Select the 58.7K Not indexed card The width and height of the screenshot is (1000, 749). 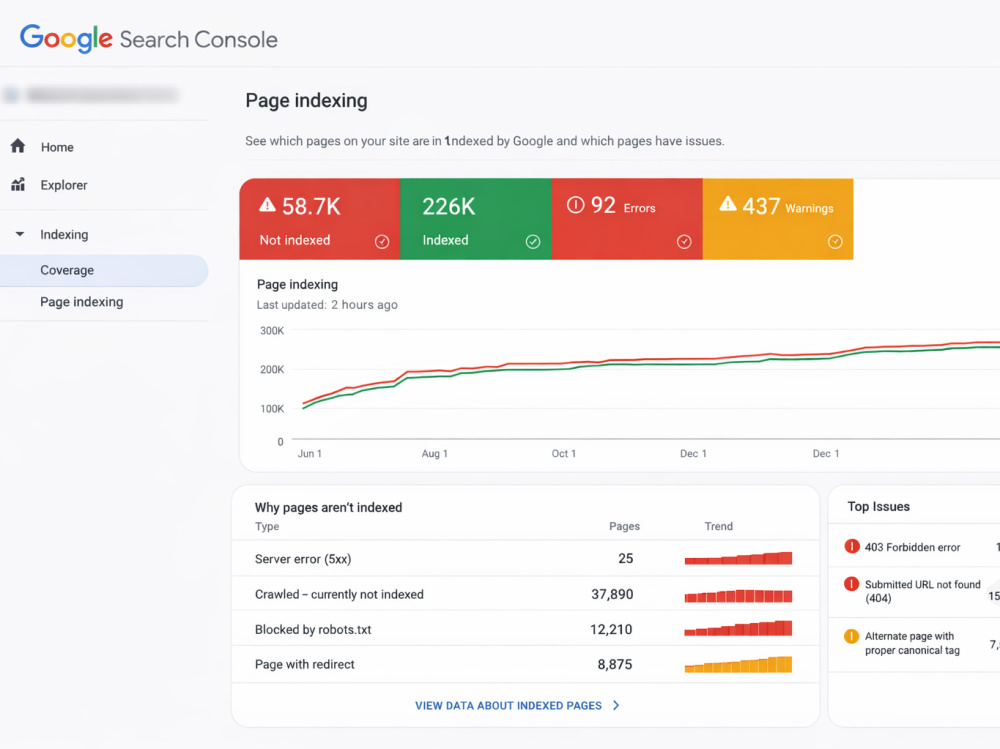pyautogui.click(x=320, y=219)
